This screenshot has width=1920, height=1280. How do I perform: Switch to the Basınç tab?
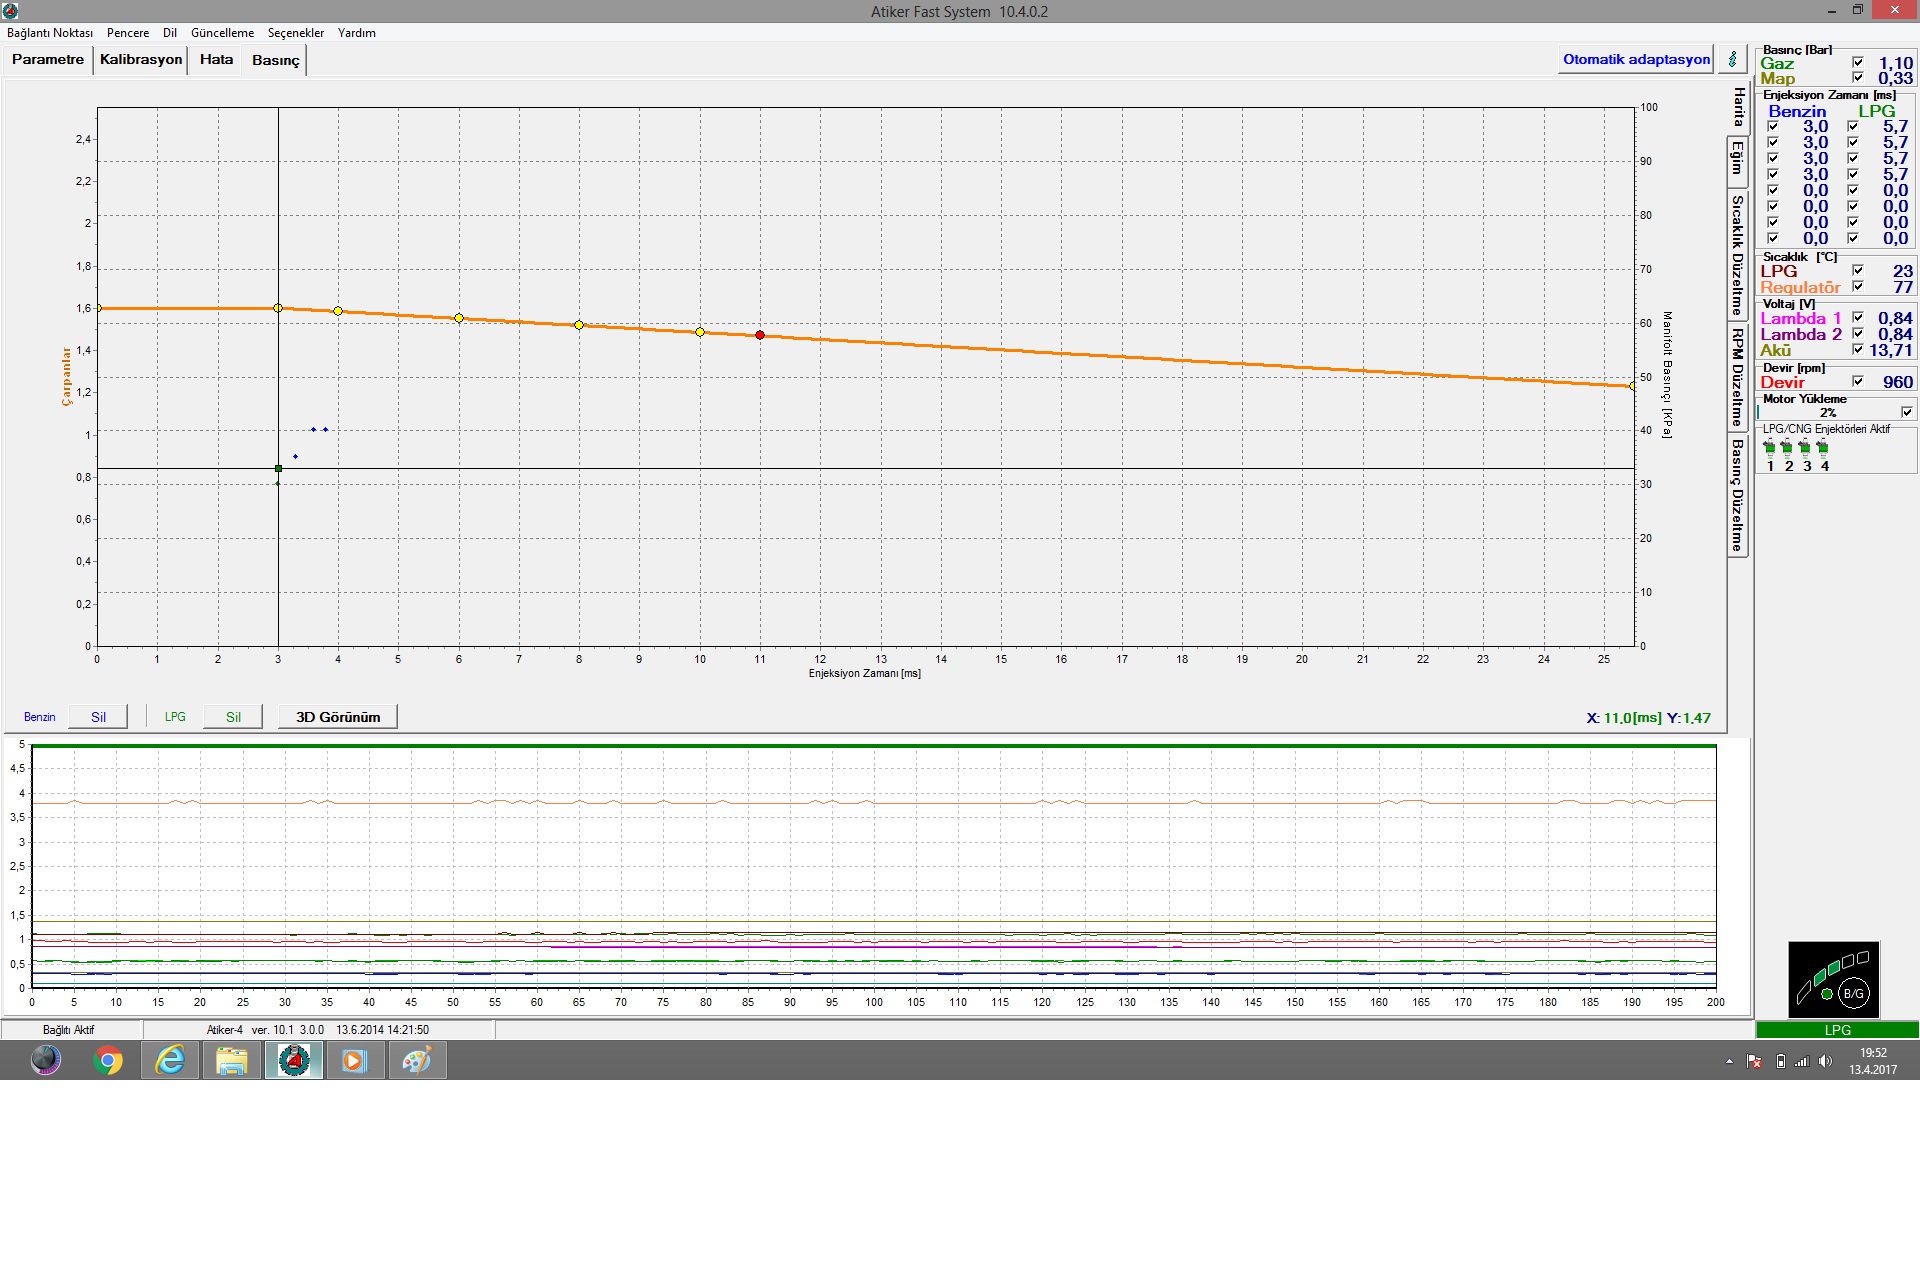click(x=275, y=60)
